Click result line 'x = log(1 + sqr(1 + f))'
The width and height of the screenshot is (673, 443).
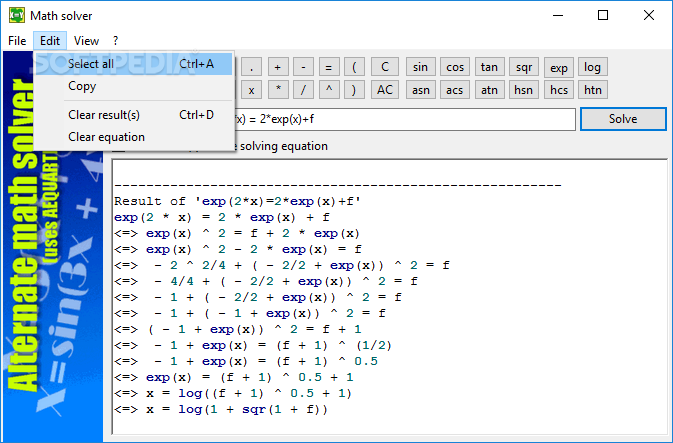(x=221, y=410)
